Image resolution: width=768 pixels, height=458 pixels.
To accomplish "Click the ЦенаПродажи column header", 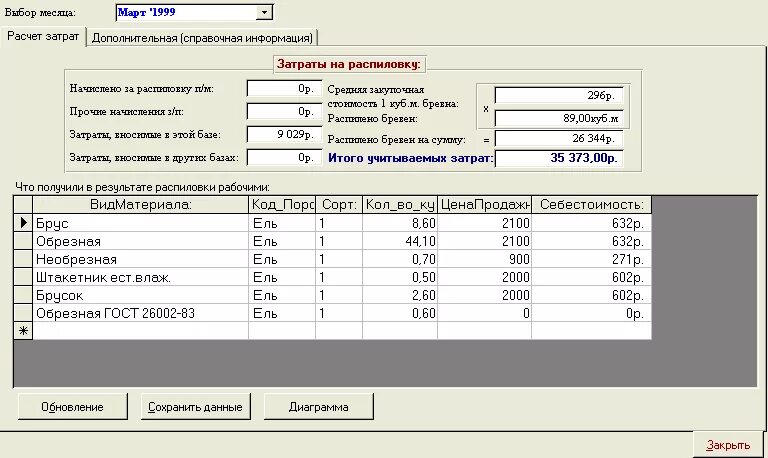I will (484, 205).
